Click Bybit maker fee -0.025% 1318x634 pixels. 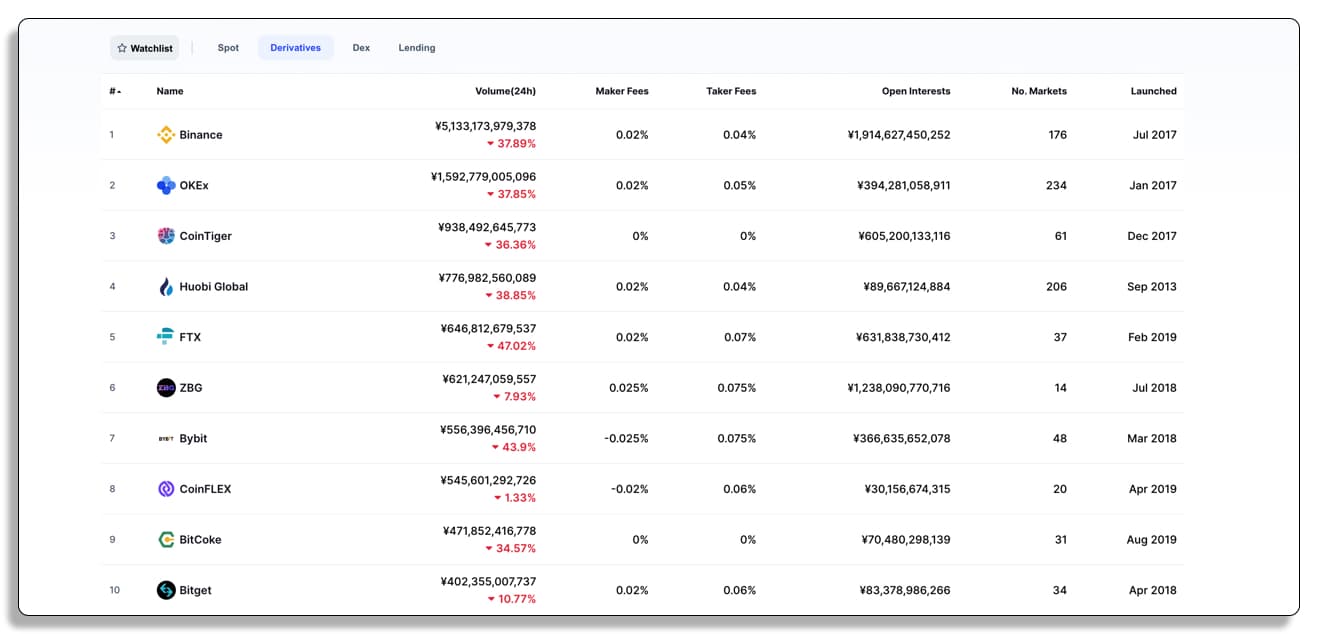627,439
